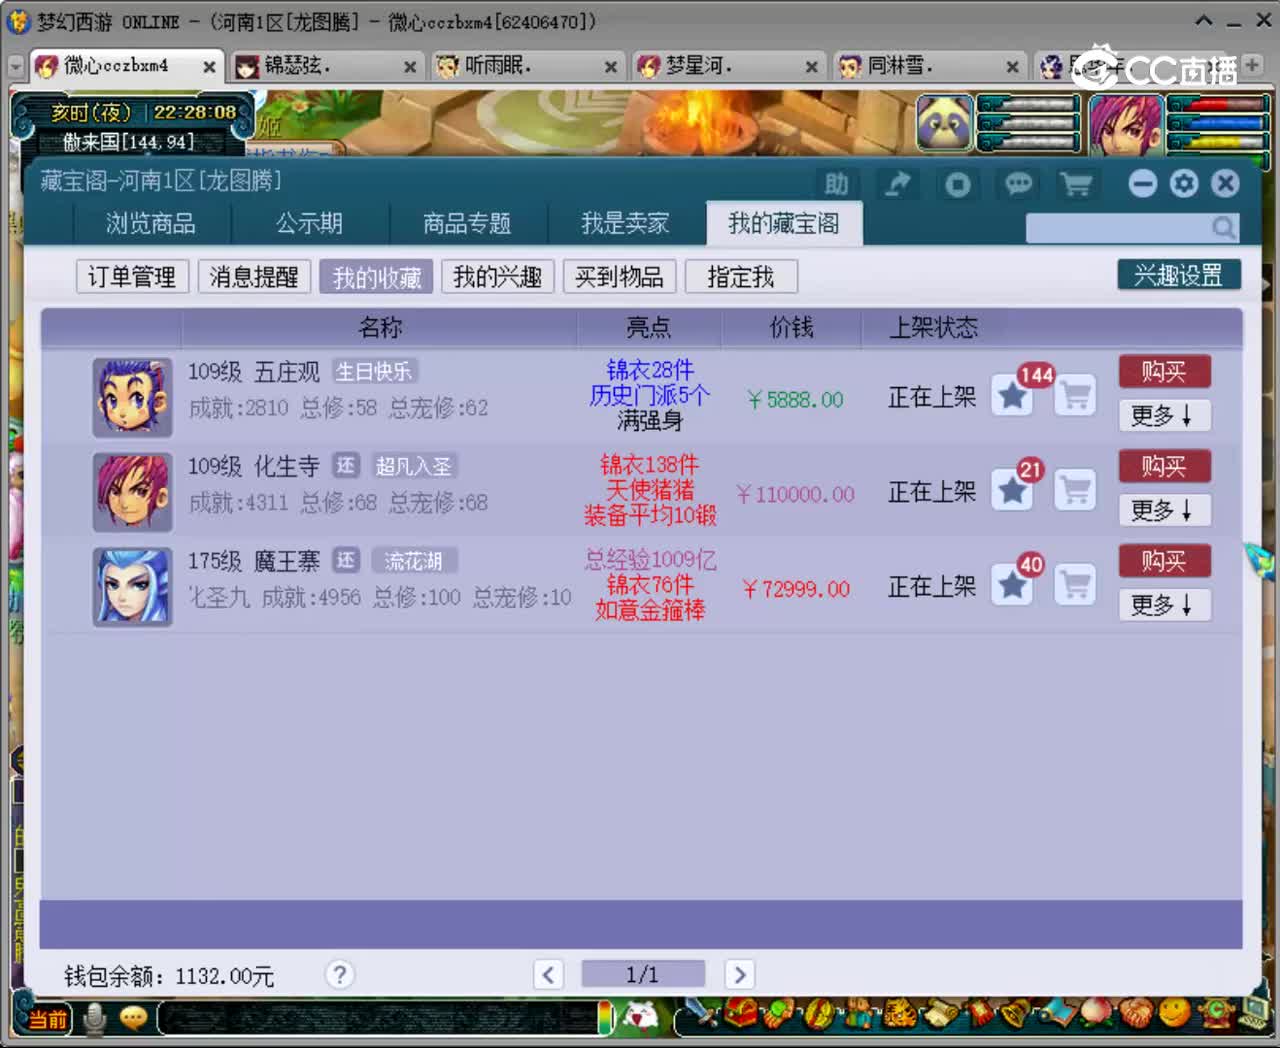Go to previous page arrow
This screenshot has height=1048, width=1280.
pyautogui.click(x=548, y=974)
